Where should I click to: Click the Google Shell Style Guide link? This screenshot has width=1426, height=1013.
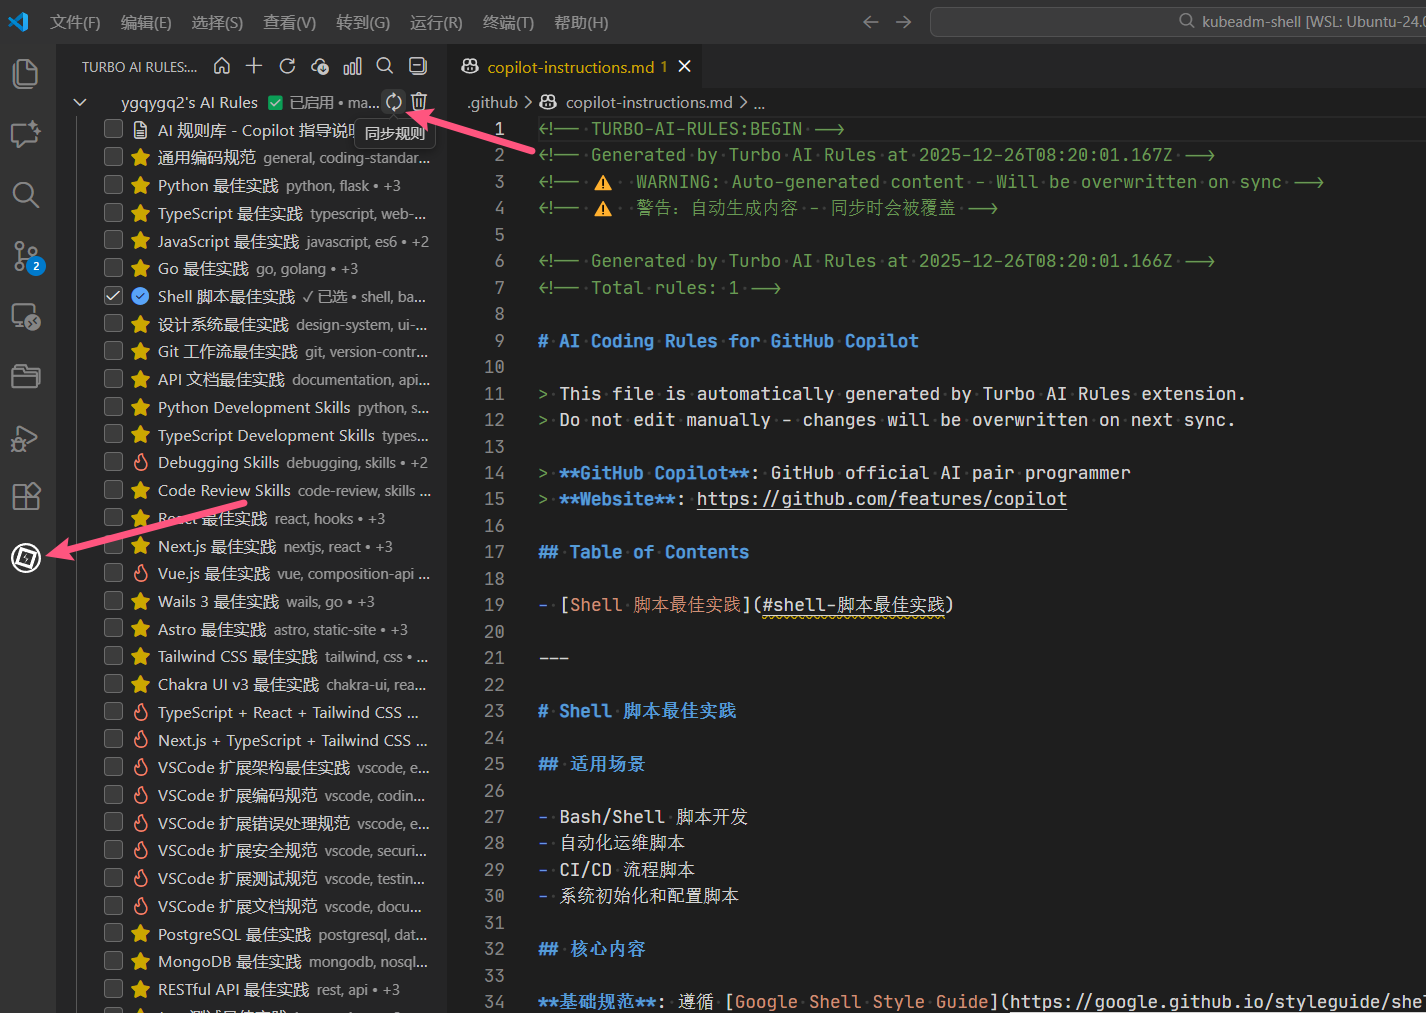point(861,1001)
